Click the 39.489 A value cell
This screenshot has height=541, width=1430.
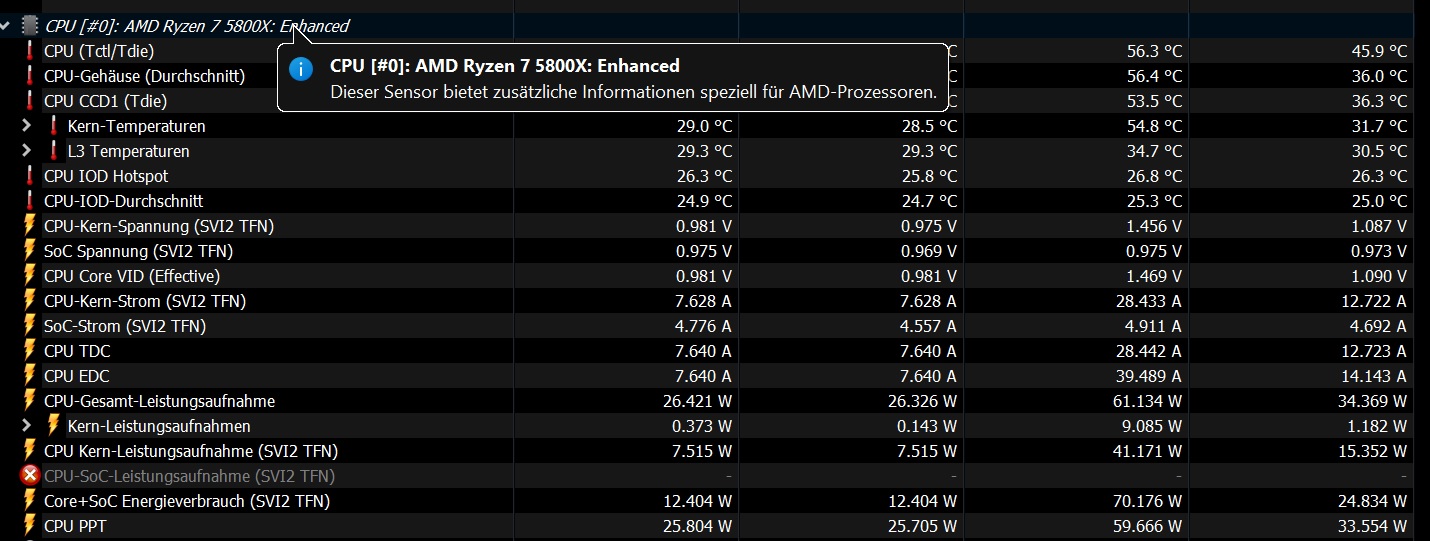tap(1147, 376)
